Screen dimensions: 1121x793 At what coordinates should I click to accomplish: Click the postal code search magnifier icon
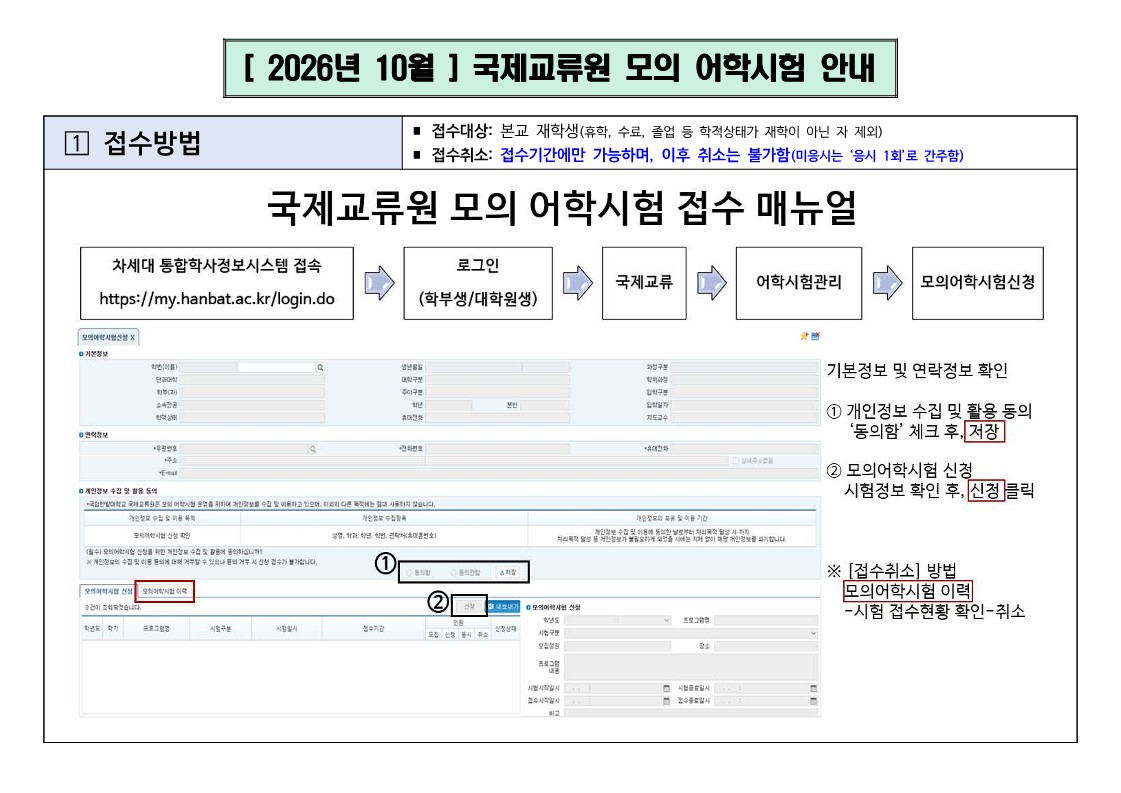(312, 449)
